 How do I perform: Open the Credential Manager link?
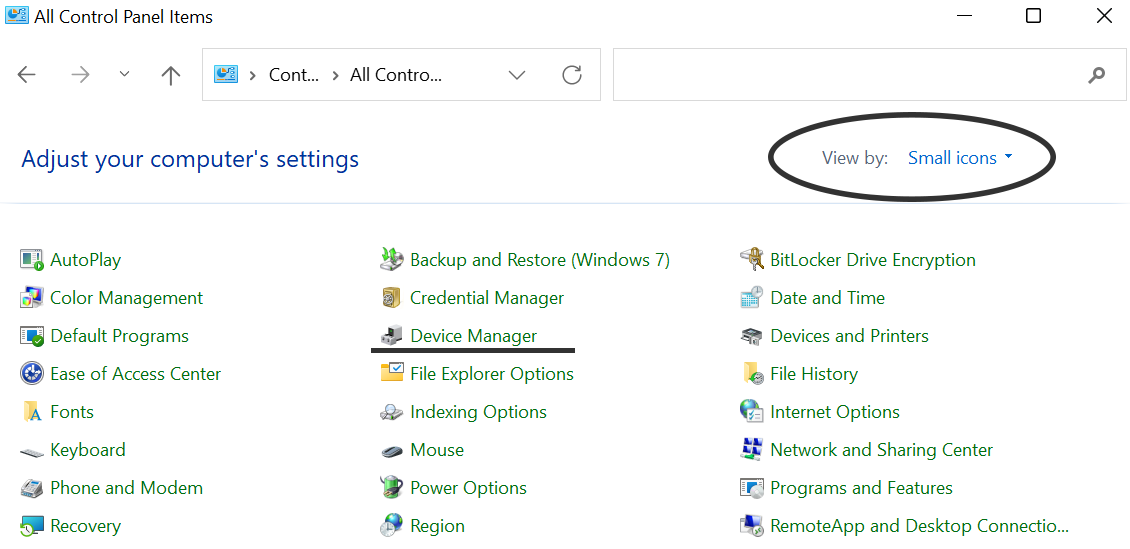pos(487,298)
